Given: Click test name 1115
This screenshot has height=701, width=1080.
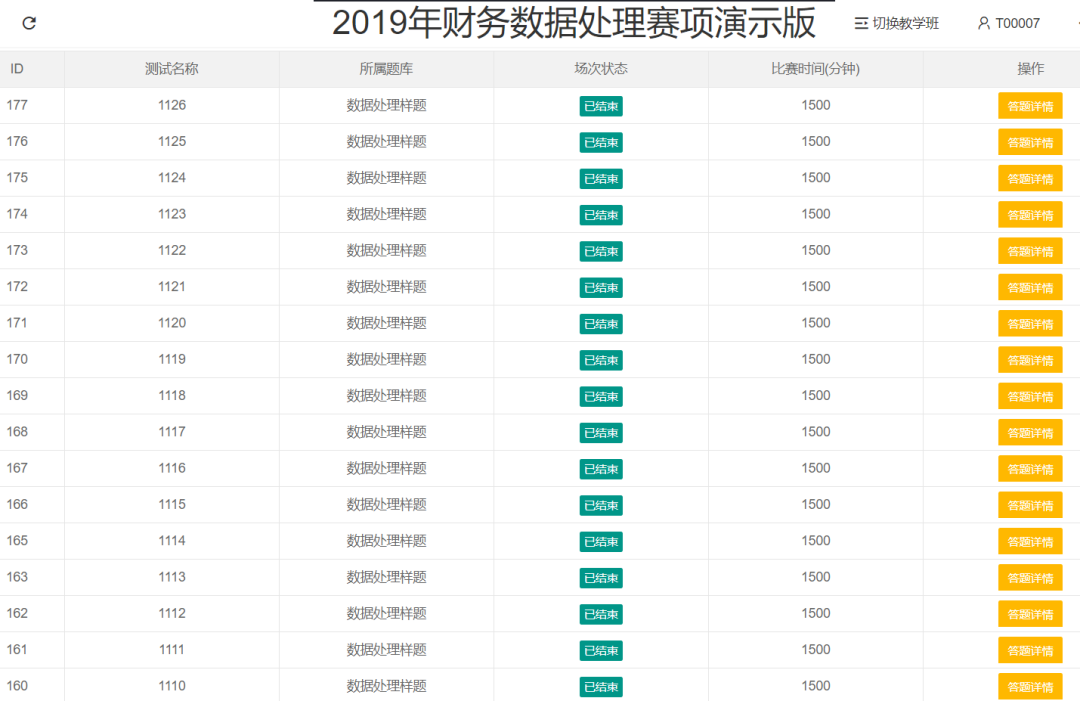Looking at the screenshot, I should 172,505.
